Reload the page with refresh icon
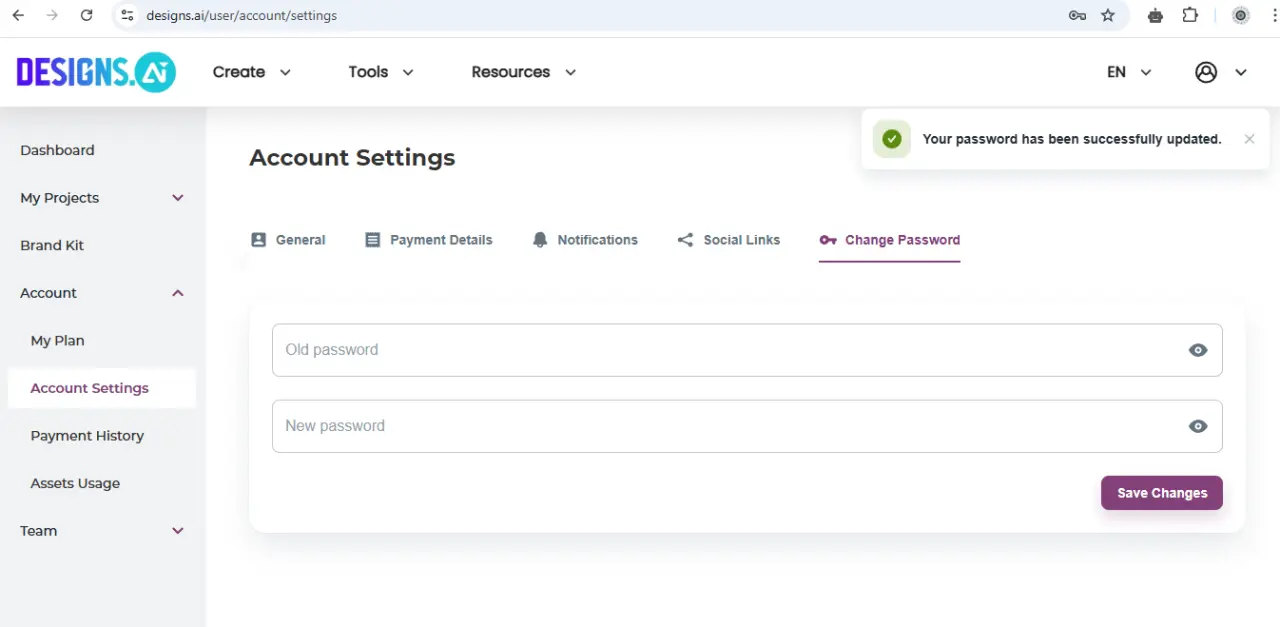The height and width of the screenshot is (627, 1280). [87, 15]
